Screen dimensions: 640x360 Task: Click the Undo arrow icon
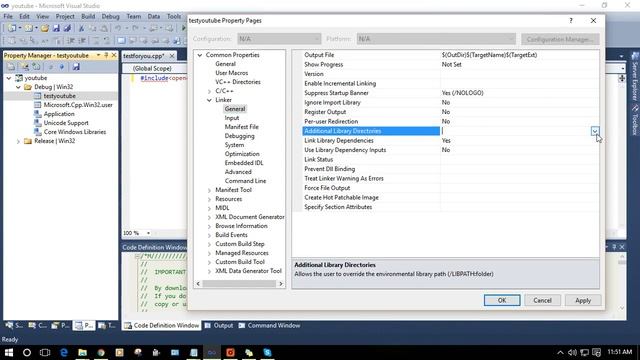click(x=118, y=28)
